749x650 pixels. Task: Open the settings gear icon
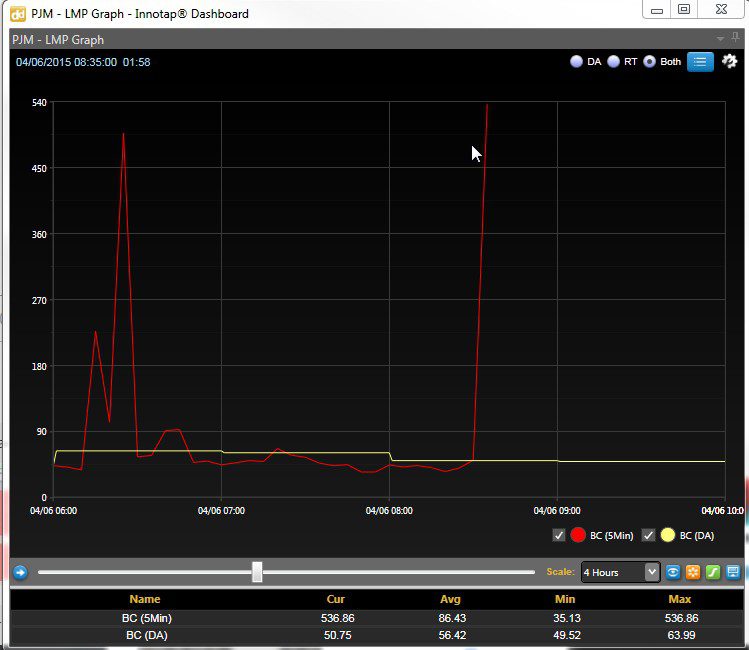[729, 61]
